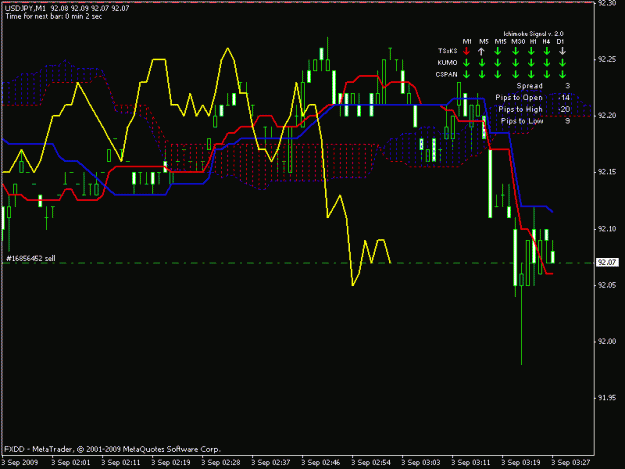Image resolution: width=625 pixels, height=469 pixels.
Task: Click the white up arrow TSxKS M5
Action: coord(482,51)
